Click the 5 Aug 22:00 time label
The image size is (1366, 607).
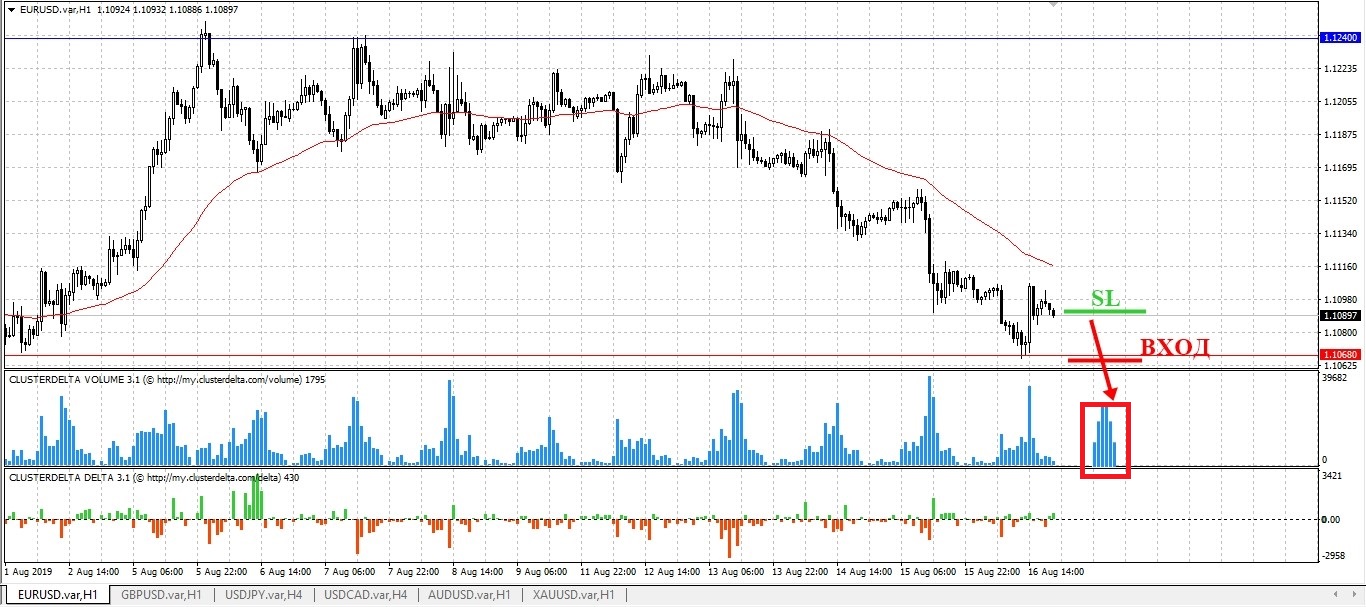[221, 573]
